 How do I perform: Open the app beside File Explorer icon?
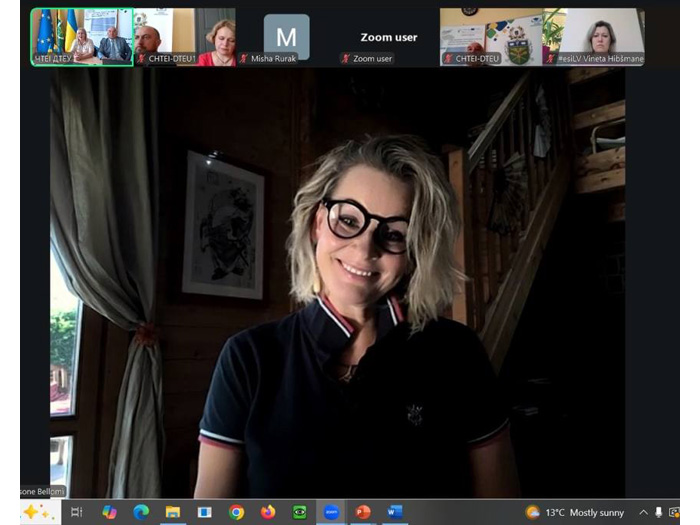204,512
